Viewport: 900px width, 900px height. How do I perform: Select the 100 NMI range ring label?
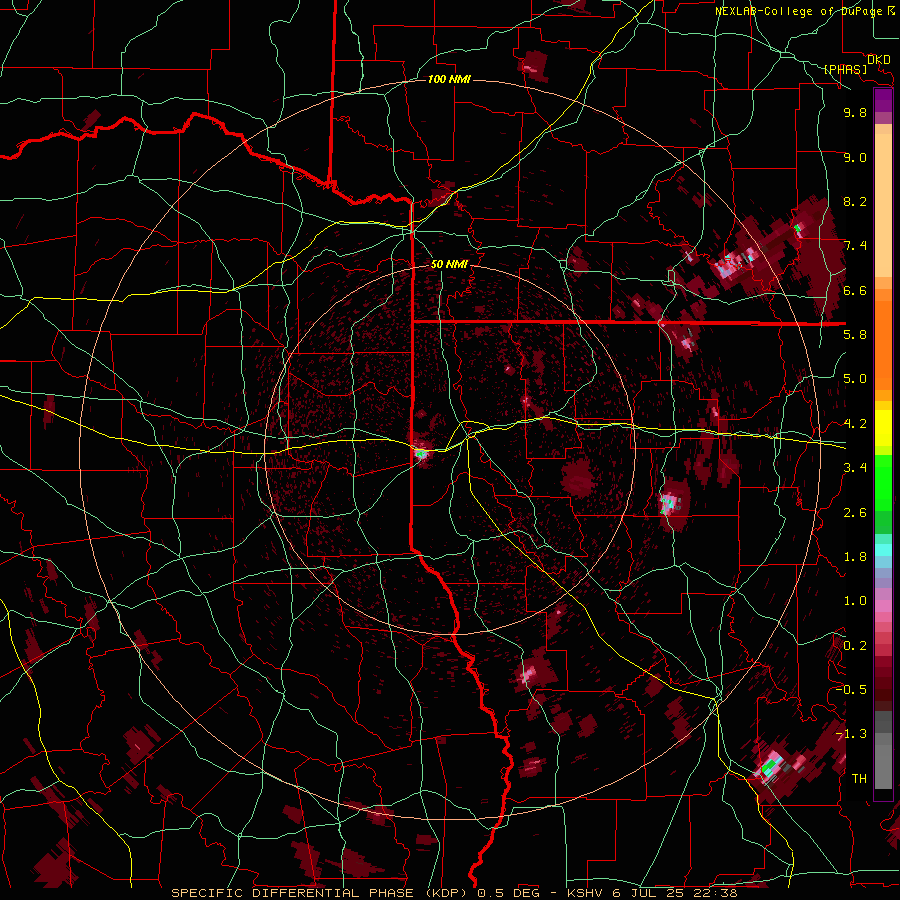coord(449,79)
